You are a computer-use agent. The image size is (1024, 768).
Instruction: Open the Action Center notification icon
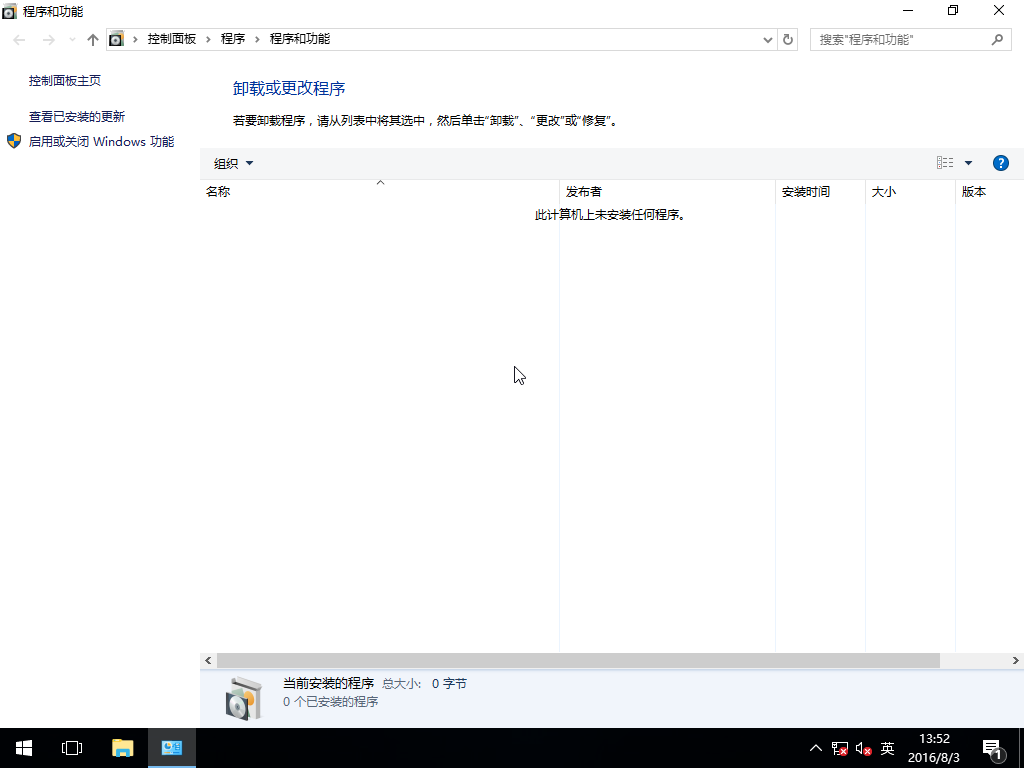pyautogui.click(x=992, y=747)
